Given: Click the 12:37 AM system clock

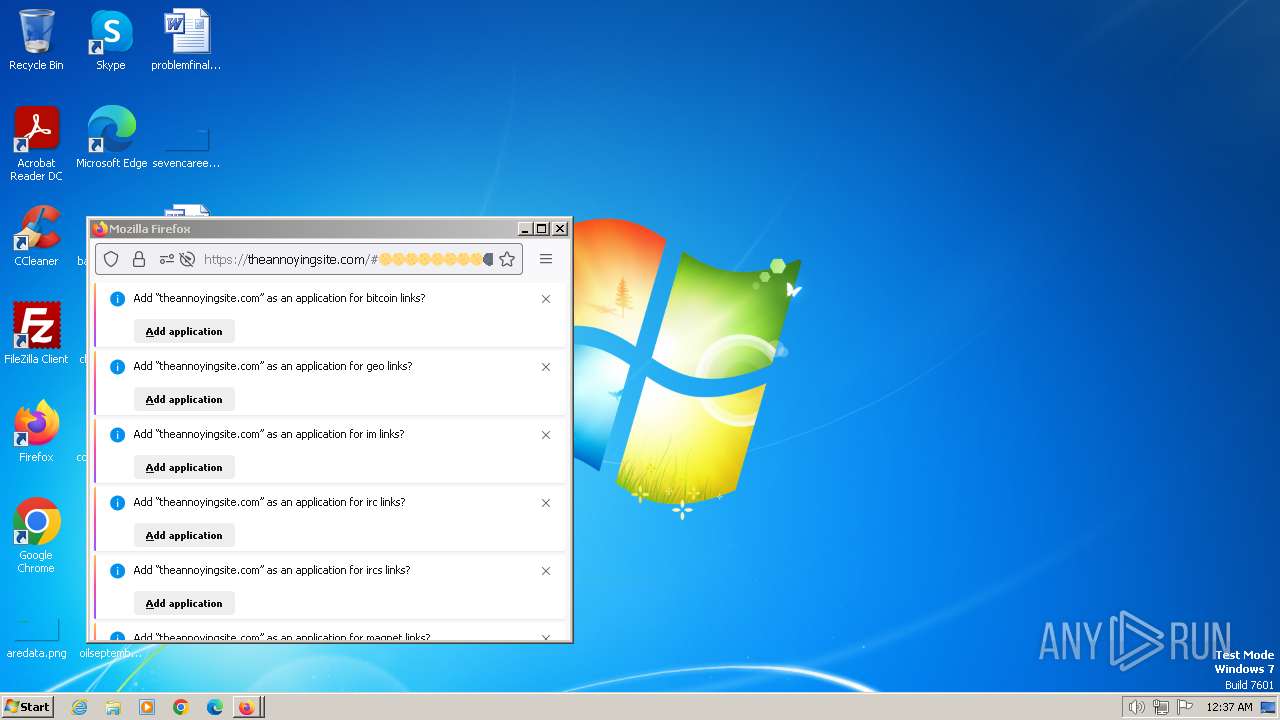Looking at the screenshot, I should pyautogui.click(x=1229, y=707).
